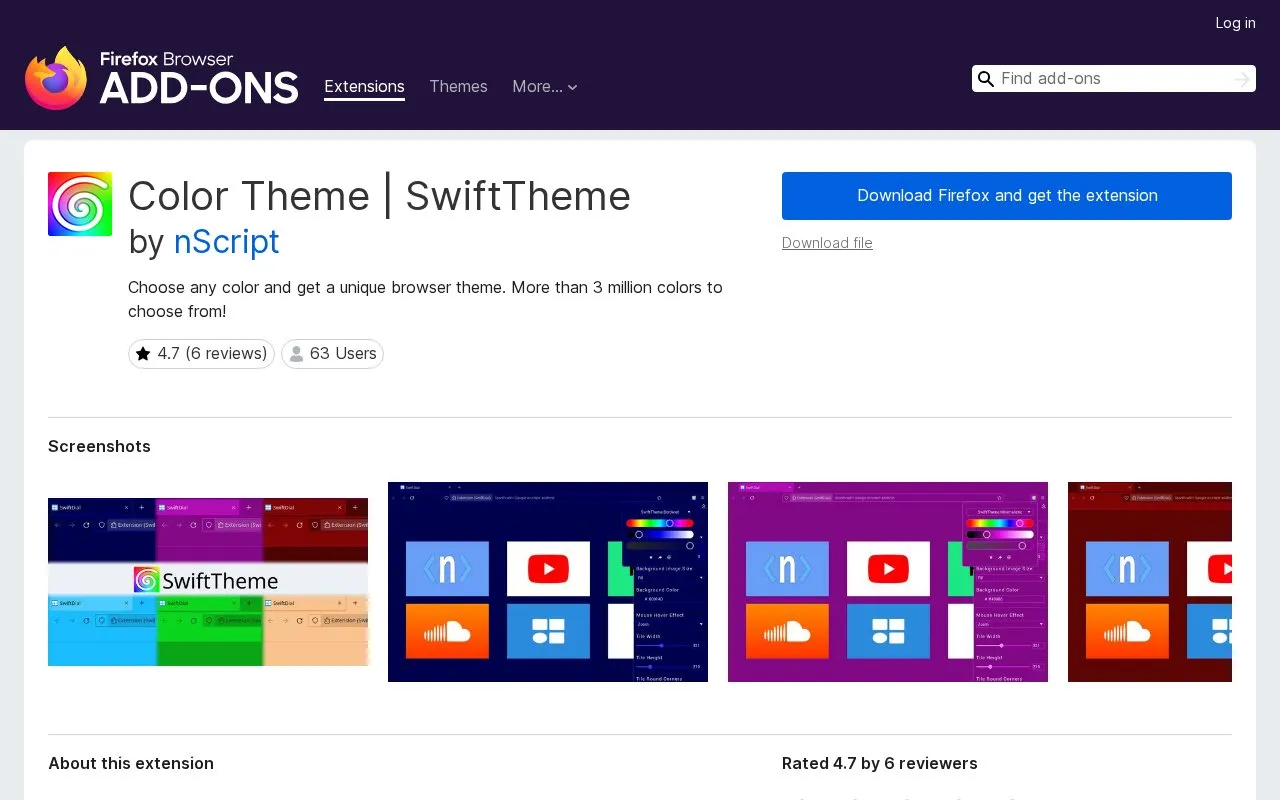The height and width of the screenshot is (800, 1280).
Task: Open the SwiftTheme multi-color banner screenshot
Action: pyautogui.click(x=208, y=582)
